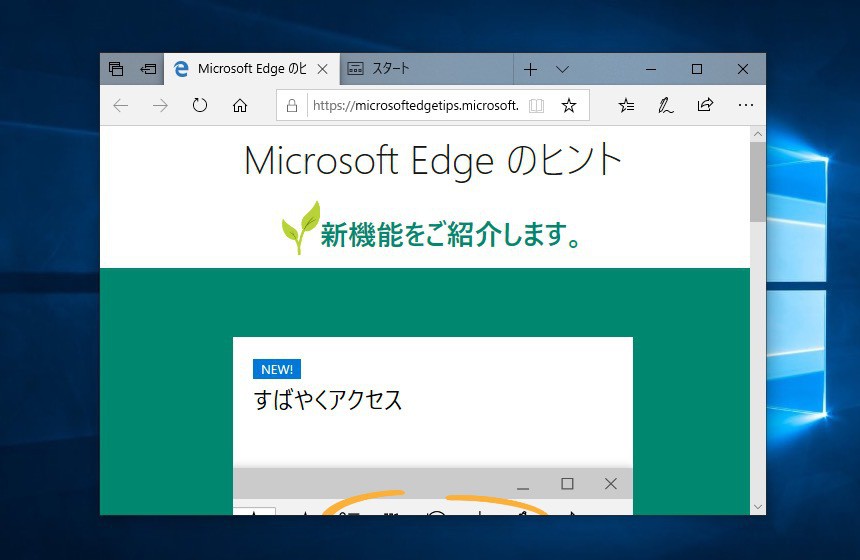860x560 pixels.
Task: Click the NEW! badge
Action: coord(277,369)
